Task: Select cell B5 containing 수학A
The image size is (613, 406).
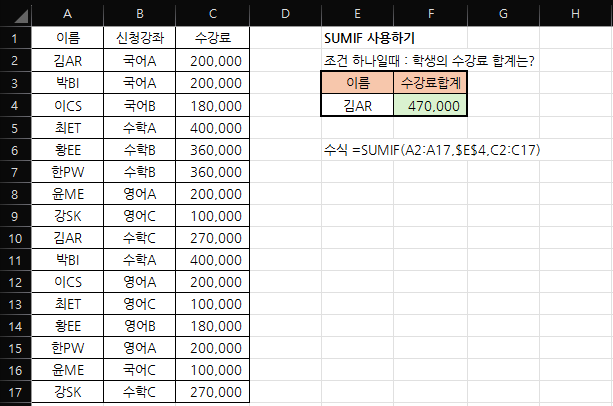Action: pyautogui.click(x=140, y=128)
